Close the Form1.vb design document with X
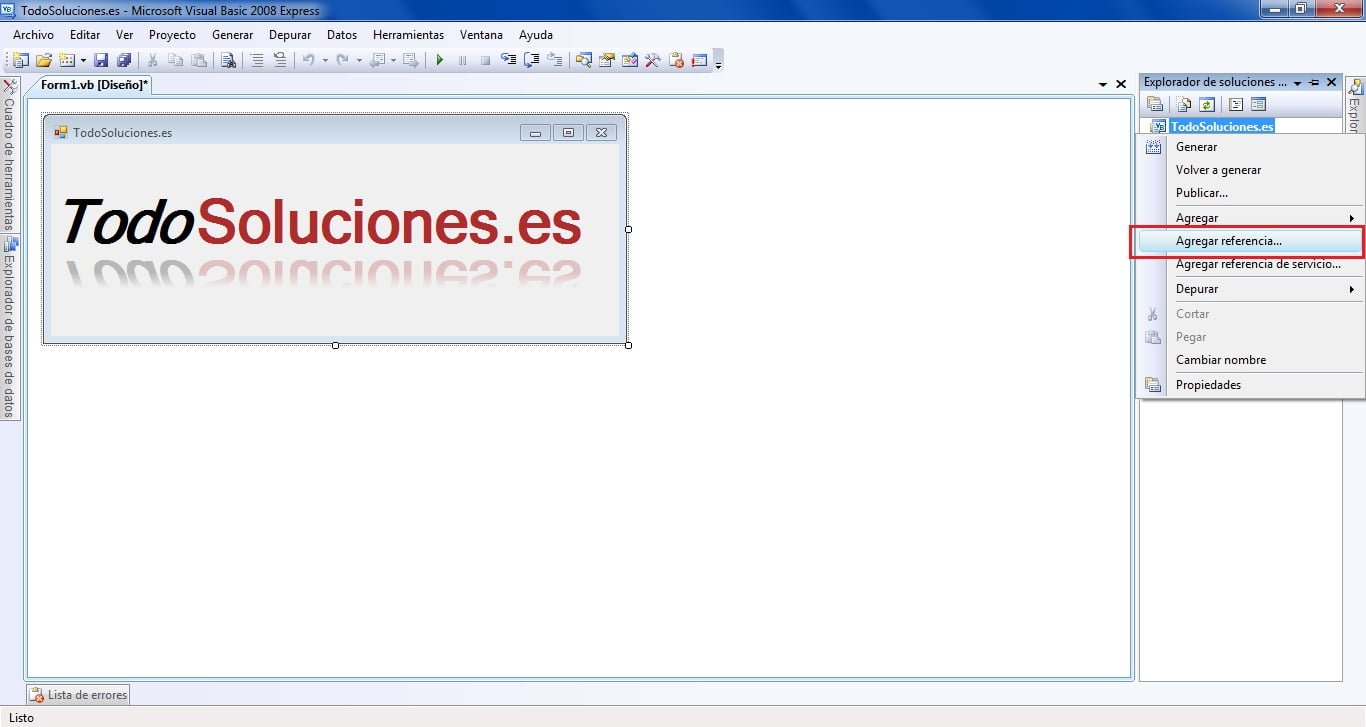Viewport: 1366px width, 727px height. click(x=1121, y=85)
